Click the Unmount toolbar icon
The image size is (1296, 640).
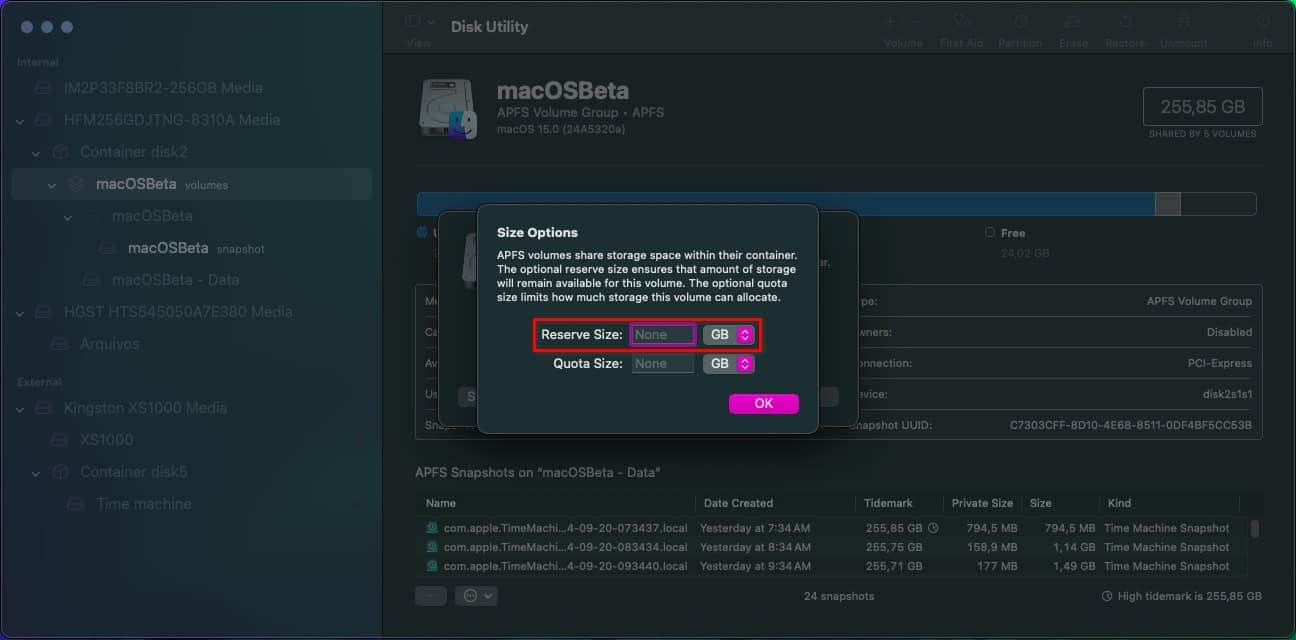(x=1183, y=22)
